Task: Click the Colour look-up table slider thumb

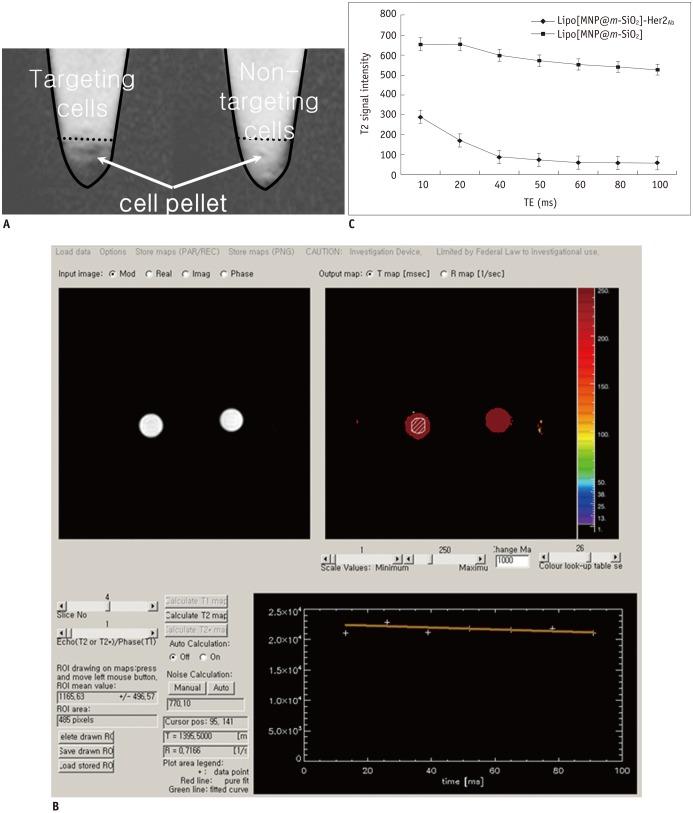Action: (588, 557)
